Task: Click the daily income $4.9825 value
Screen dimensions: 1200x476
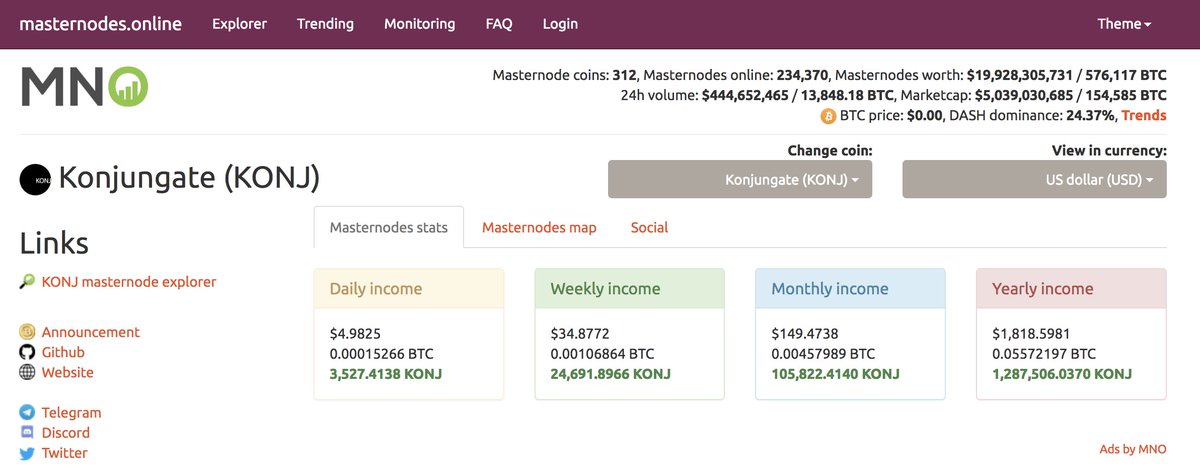Action: click(x=354, y=333)
